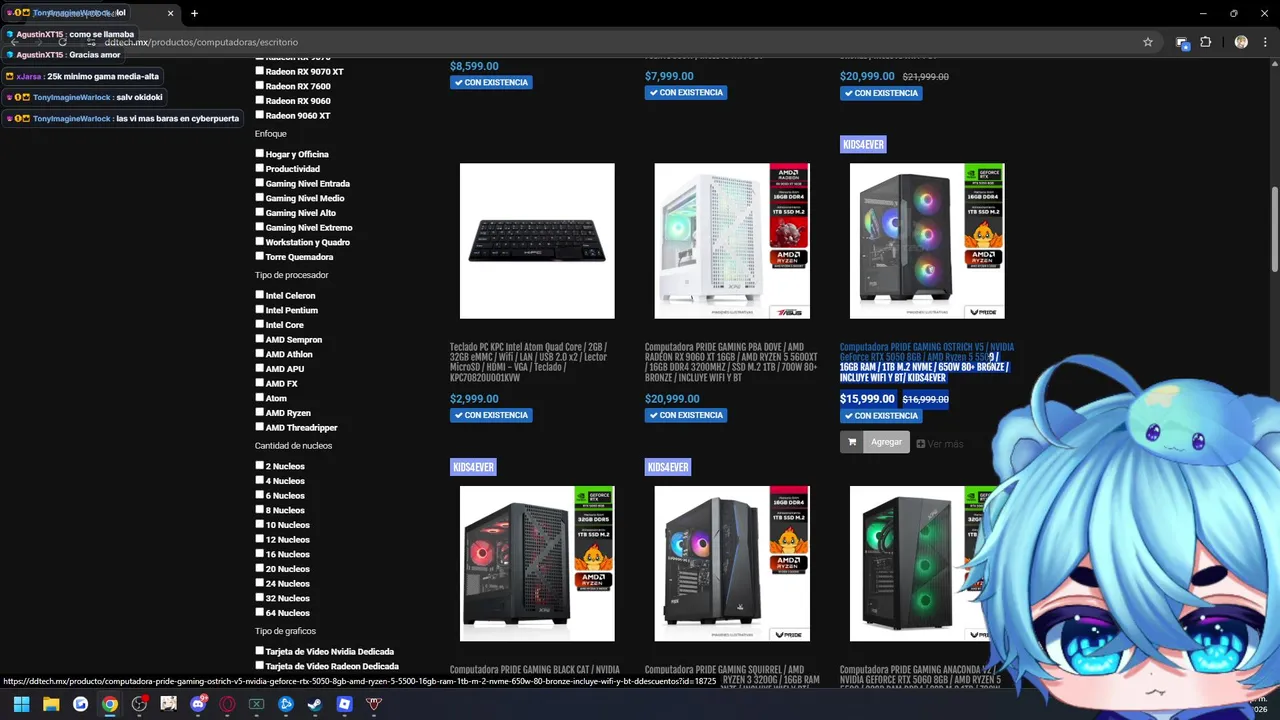Check the Intel Celeron processor filter
This screenshot has width=1280, height=720.
point(260,295)
